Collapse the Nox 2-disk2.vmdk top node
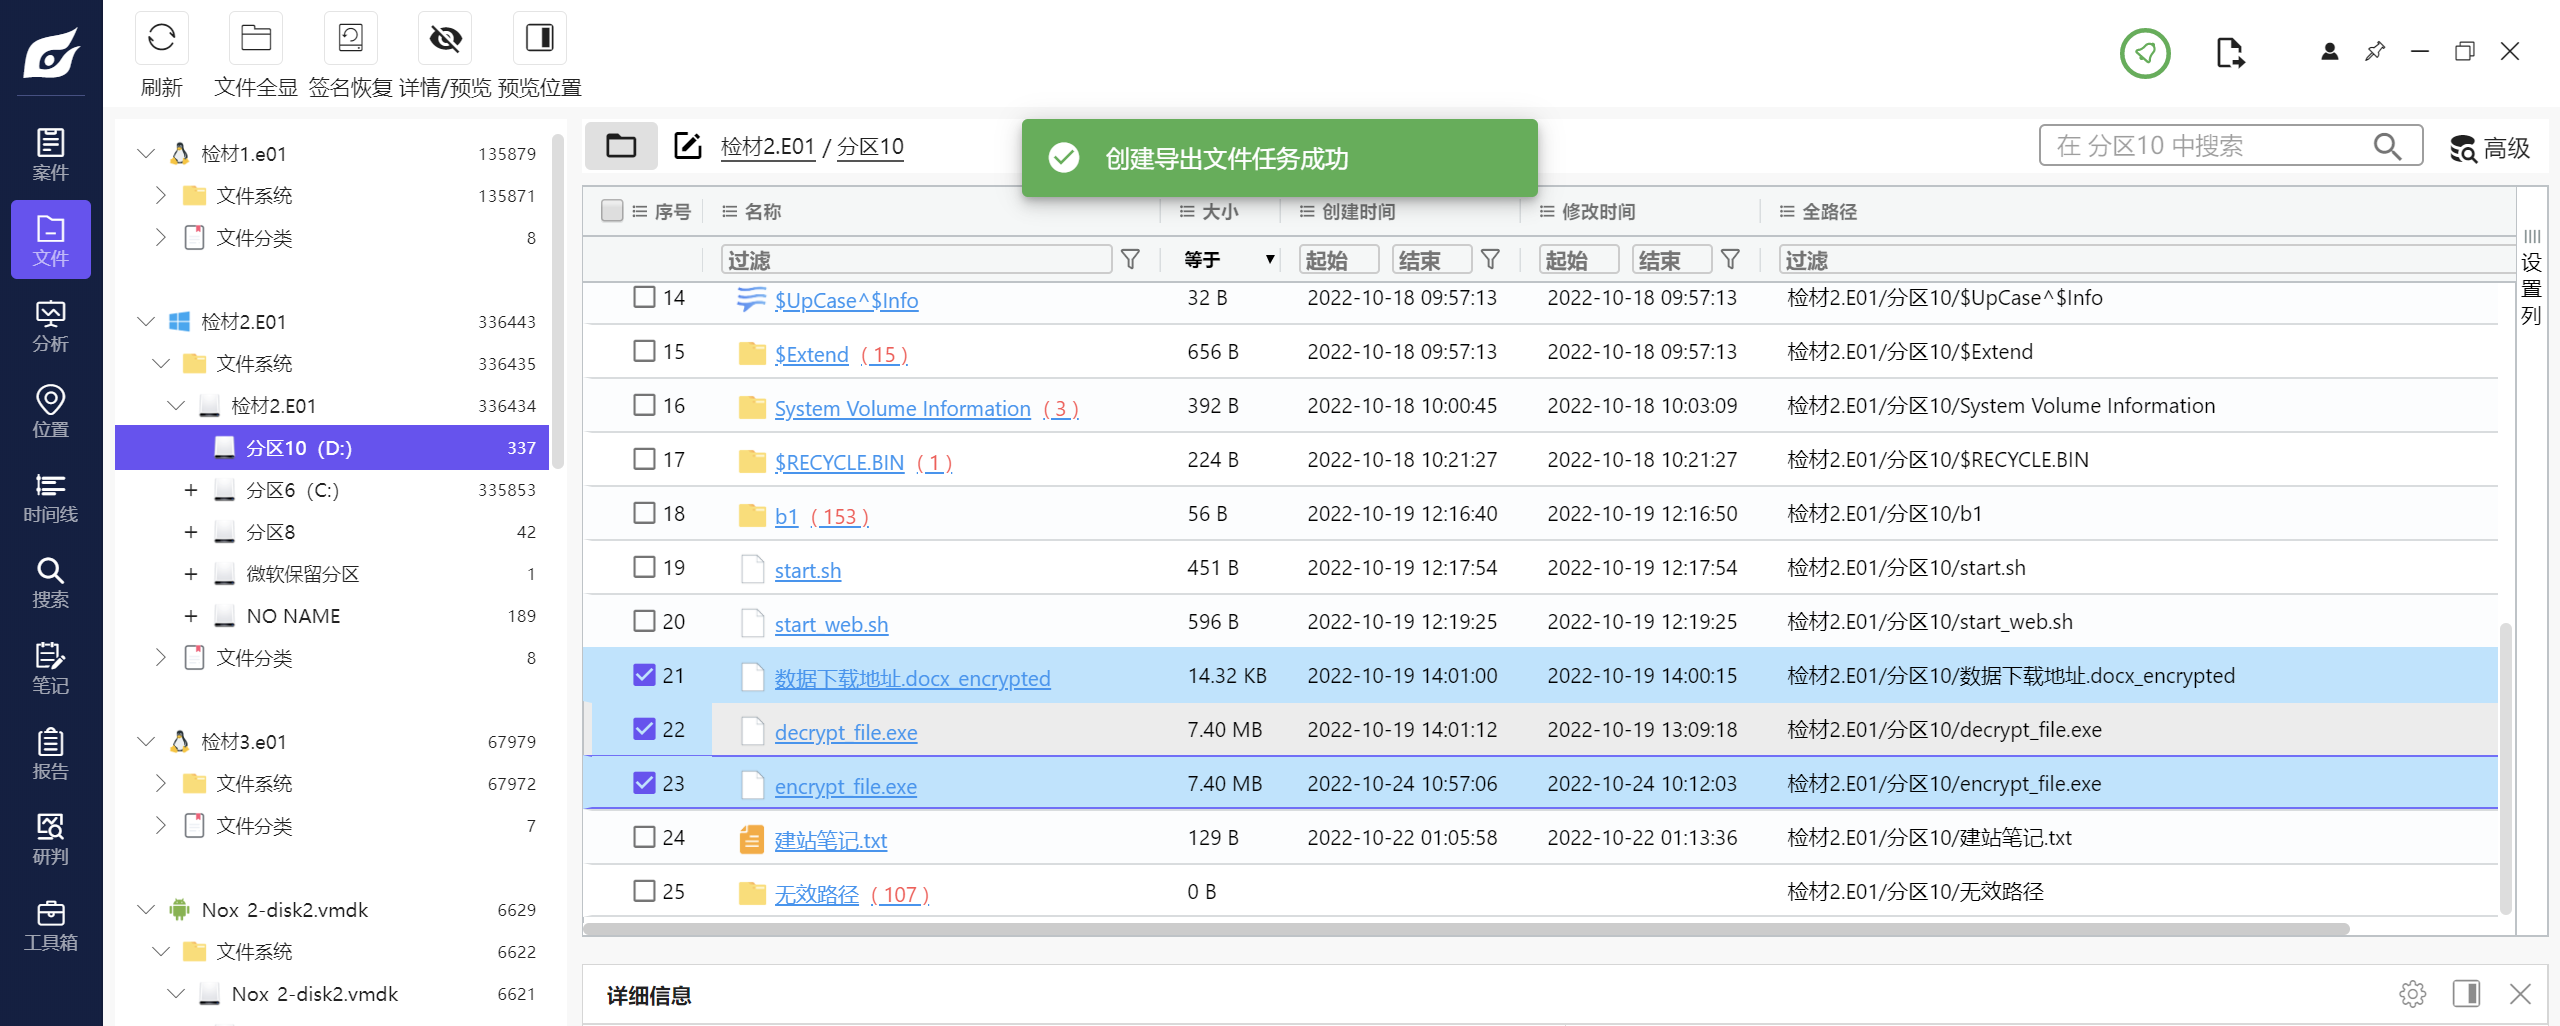 coord(146,909)
